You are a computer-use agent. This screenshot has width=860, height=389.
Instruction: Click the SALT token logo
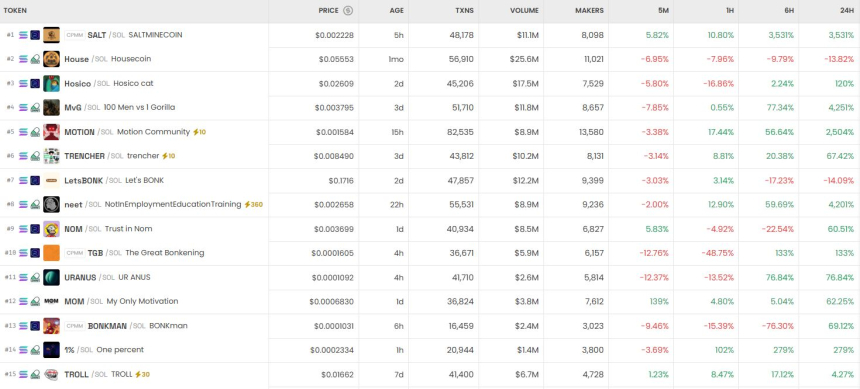coord(52,35)
